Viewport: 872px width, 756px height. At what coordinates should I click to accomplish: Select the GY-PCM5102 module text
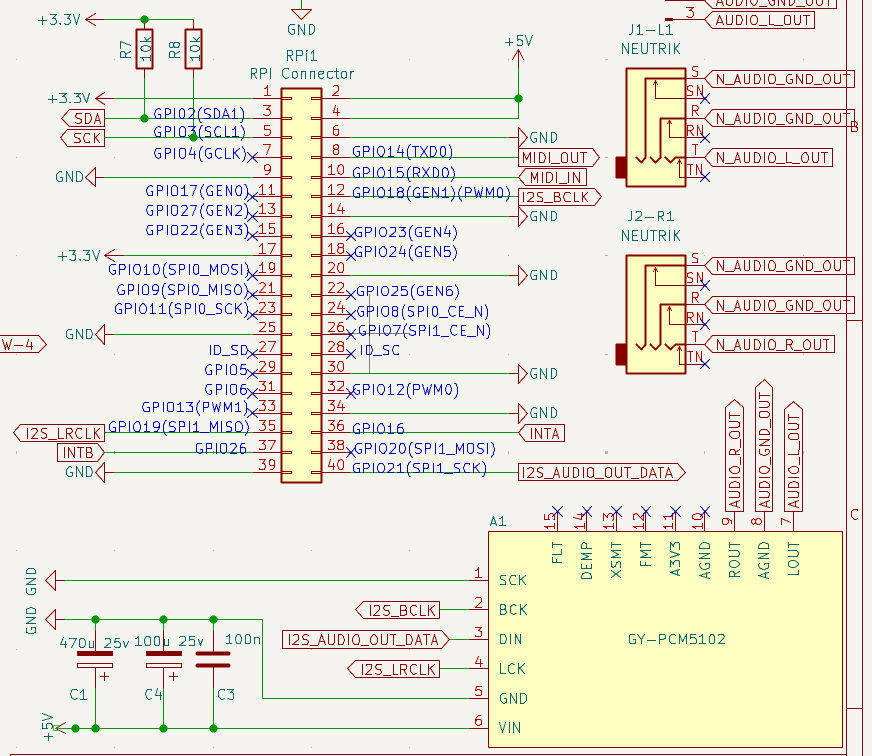677,639
